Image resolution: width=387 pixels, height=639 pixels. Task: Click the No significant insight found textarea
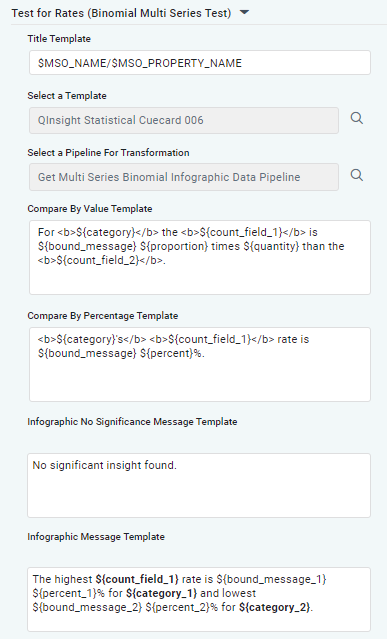199,485
